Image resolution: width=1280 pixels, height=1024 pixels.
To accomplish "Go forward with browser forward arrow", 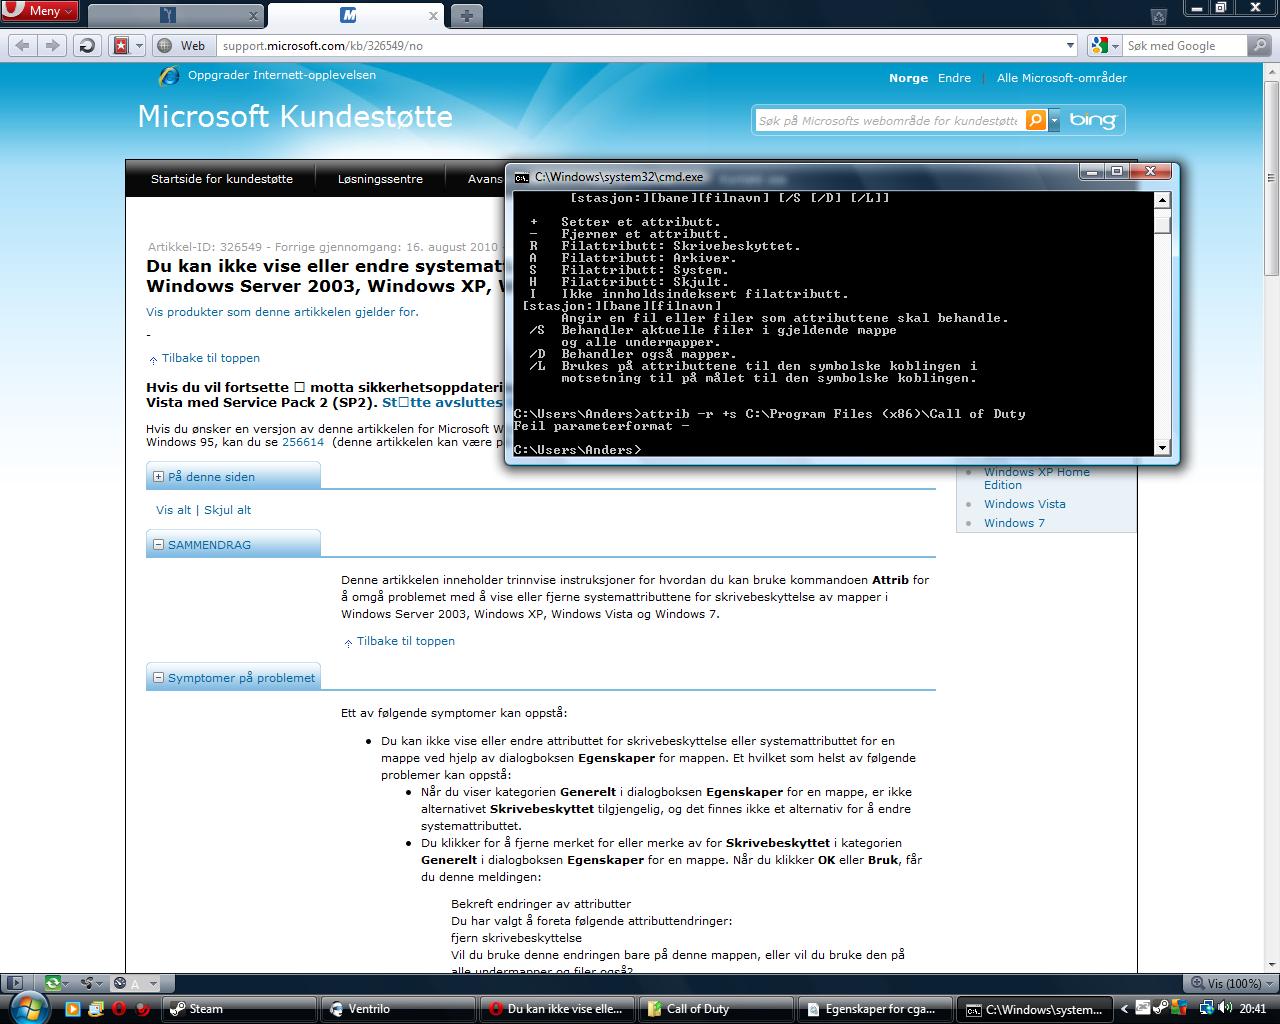I will click(52, 45).
